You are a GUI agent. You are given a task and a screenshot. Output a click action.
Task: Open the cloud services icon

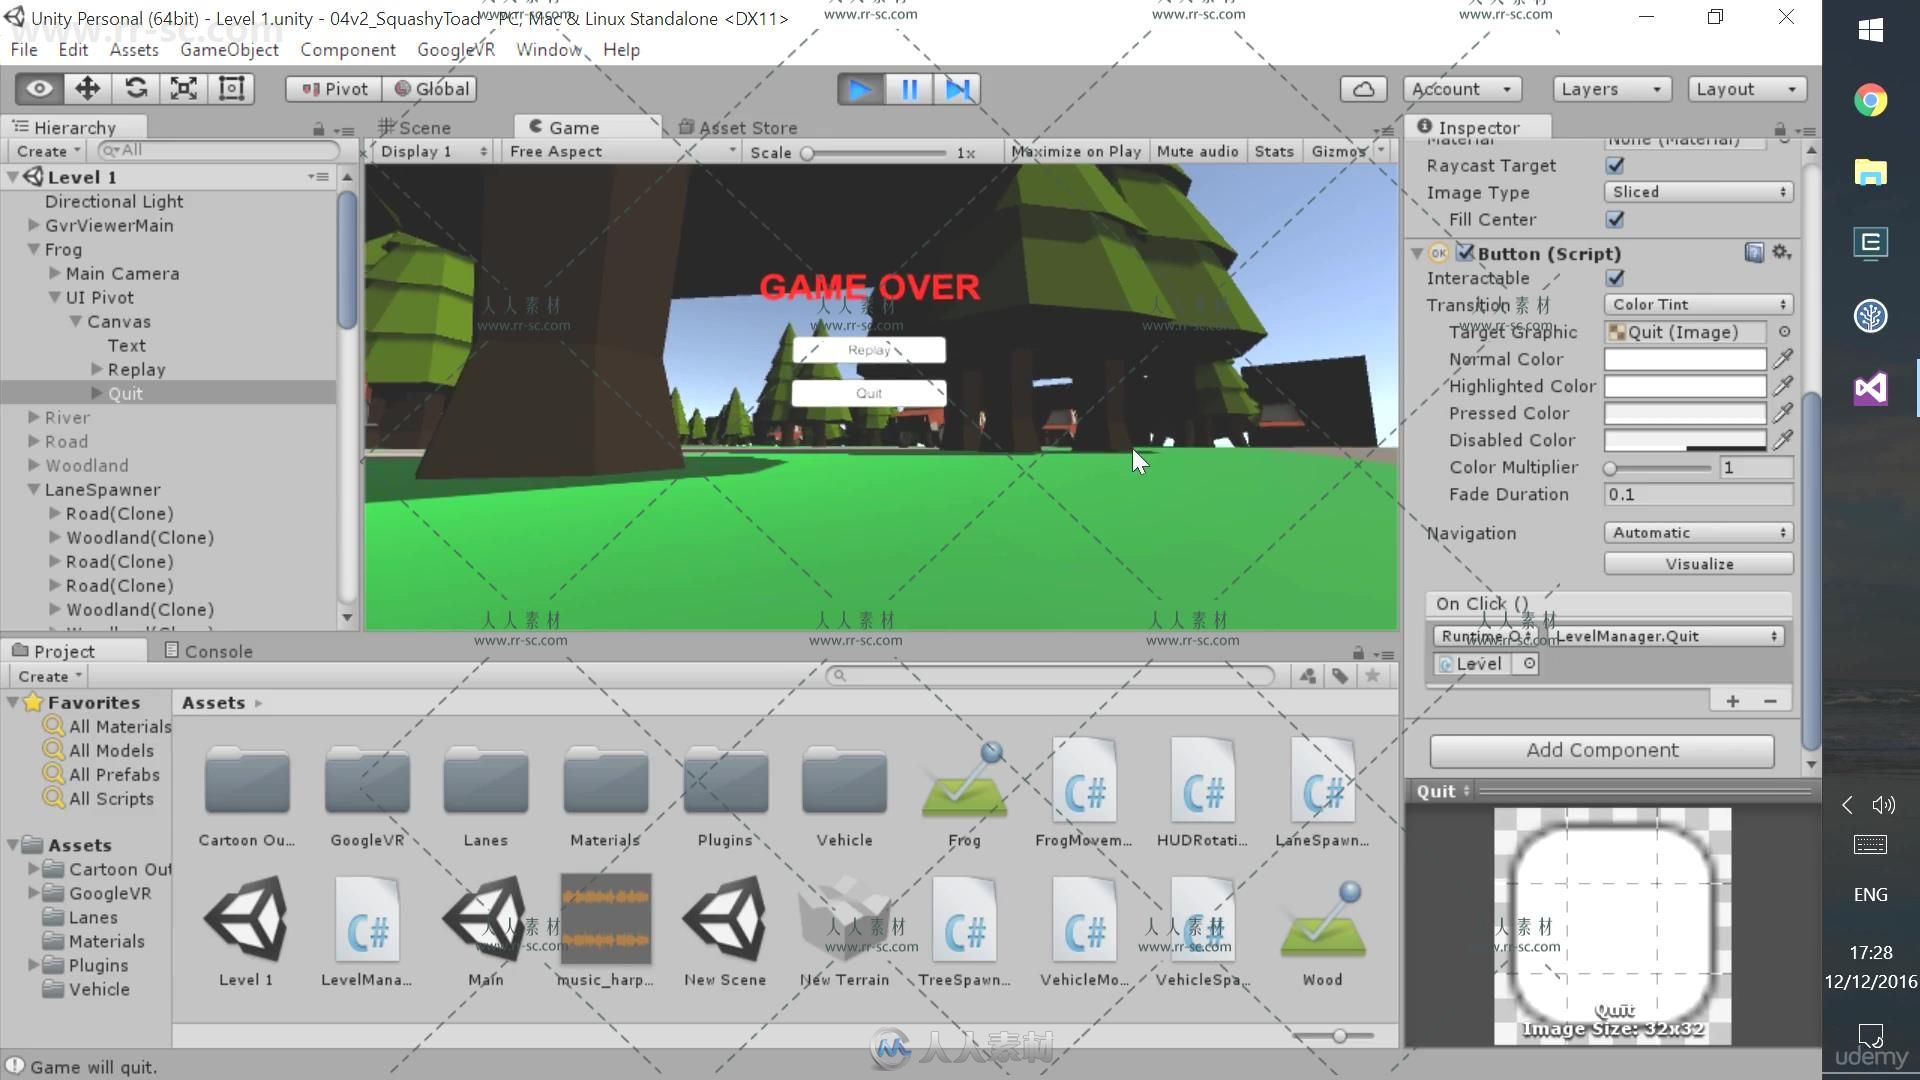click(x=1363, y=89)
